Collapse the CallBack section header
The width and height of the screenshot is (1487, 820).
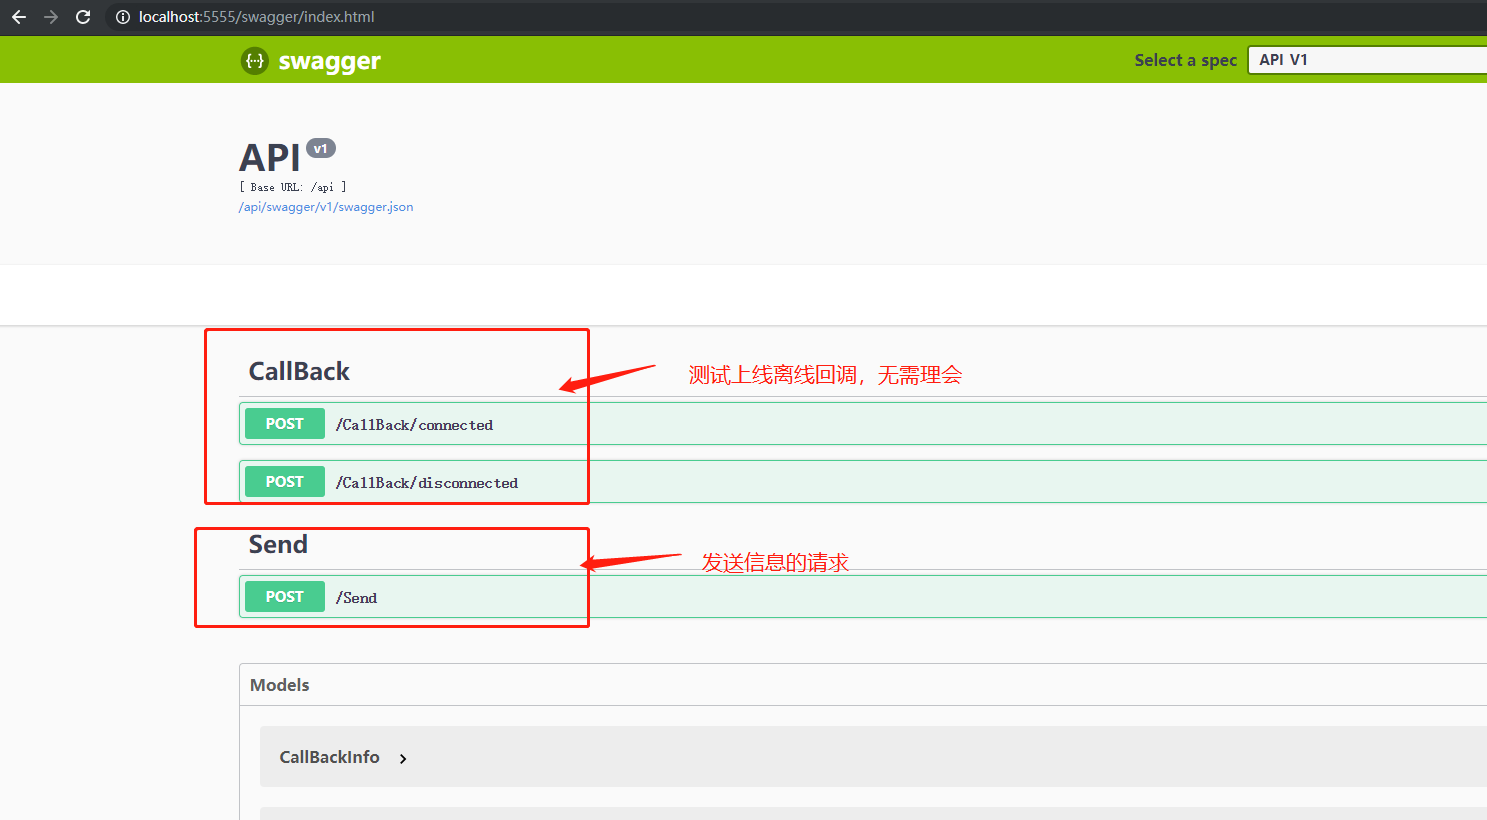pos(299,372)
